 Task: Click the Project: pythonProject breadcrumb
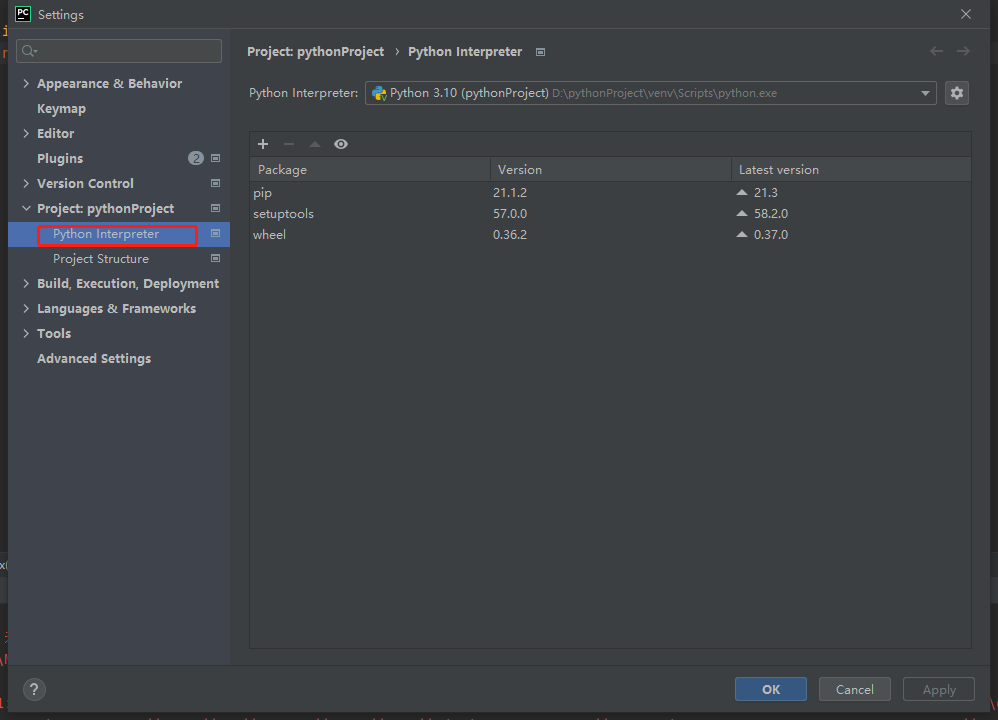point(315,51)
